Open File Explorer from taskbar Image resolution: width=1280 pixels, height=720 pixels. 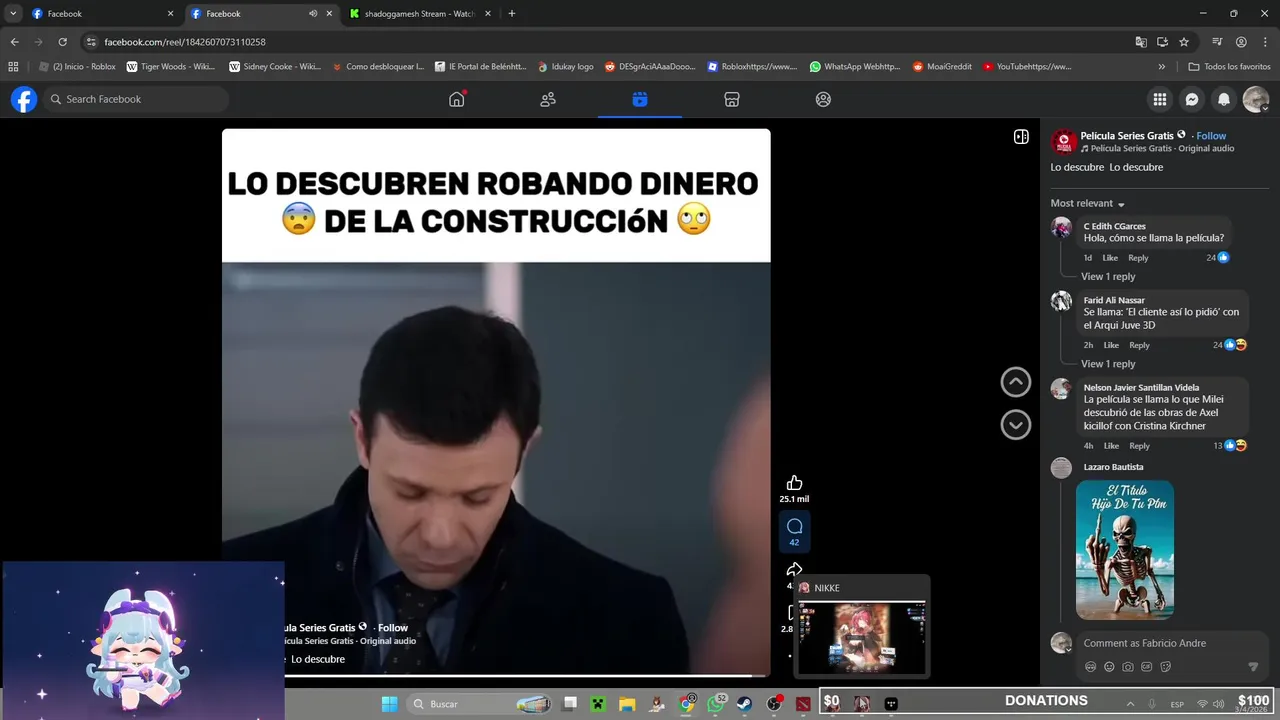point(627,704)
